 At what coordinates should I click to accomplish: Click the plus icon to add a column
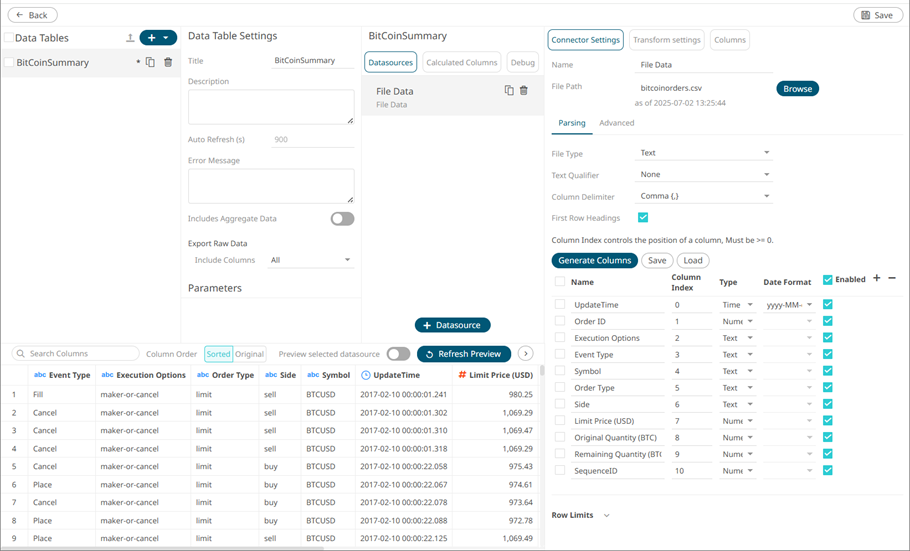[877, 279]
